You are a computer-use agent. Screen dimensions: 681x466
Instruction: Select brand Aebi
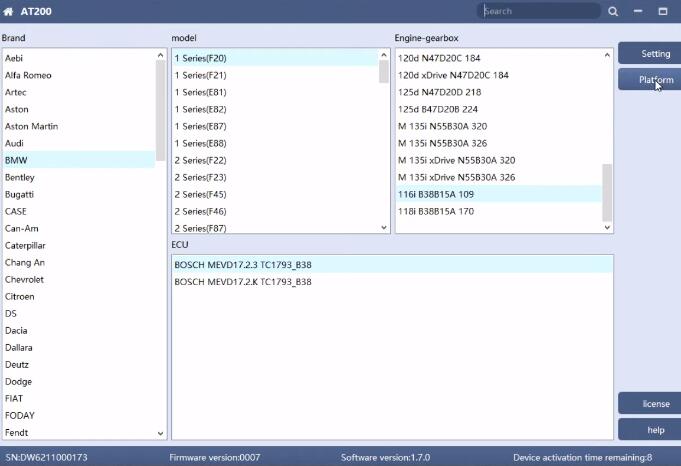pos(79,58)
